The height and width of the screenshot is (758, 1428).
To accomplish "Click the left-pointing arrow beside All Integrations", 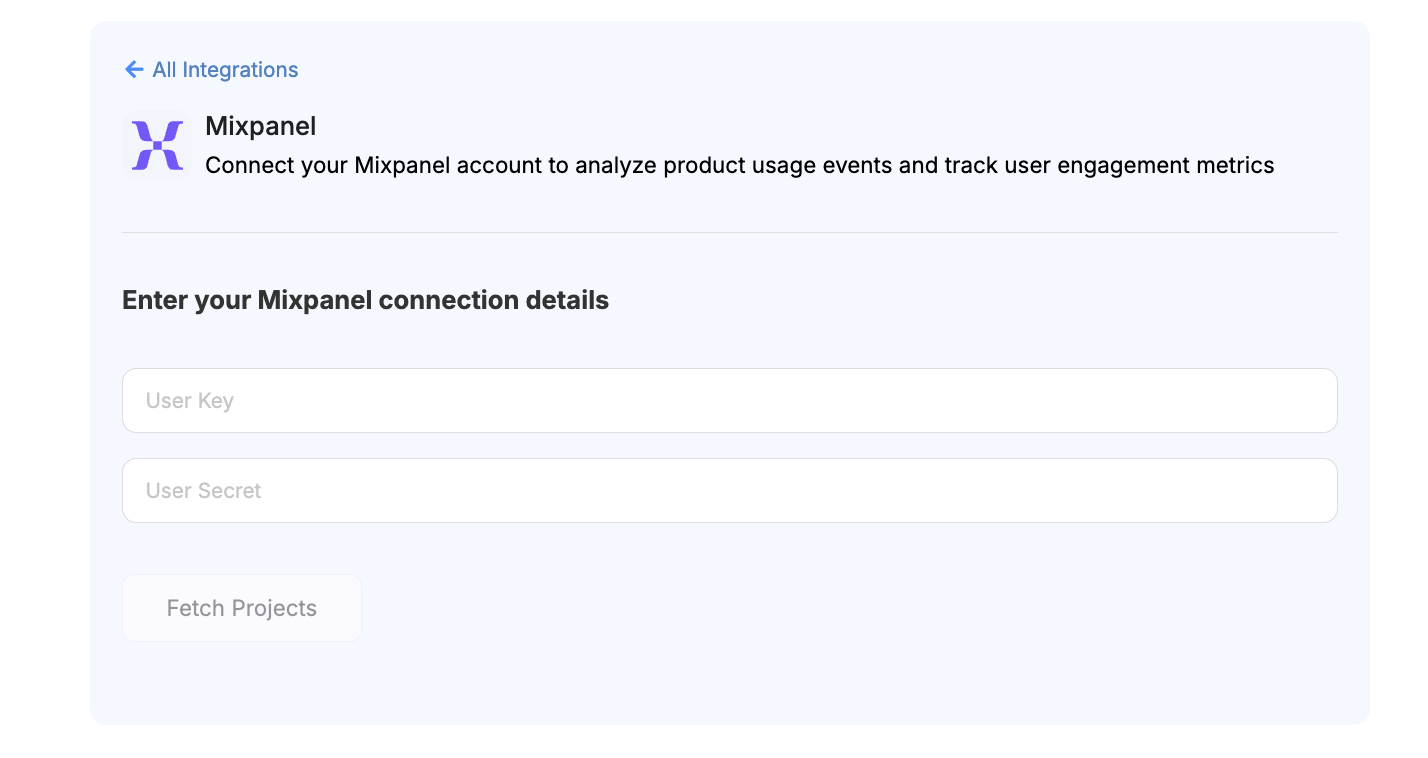I will (134, 69).
